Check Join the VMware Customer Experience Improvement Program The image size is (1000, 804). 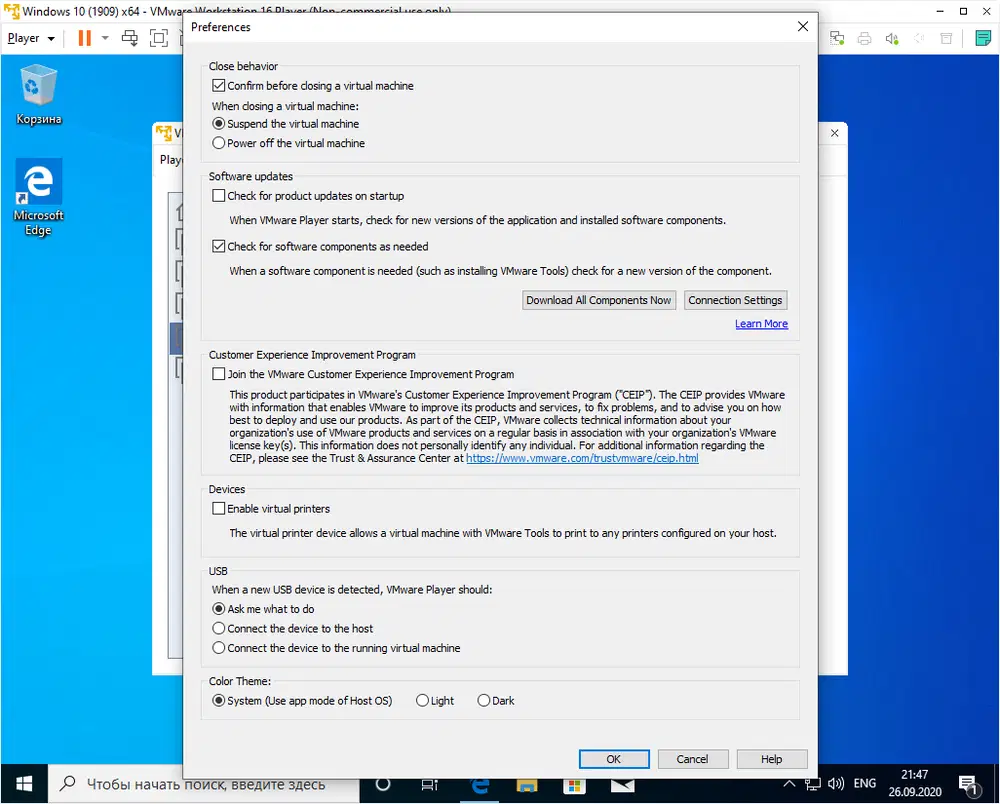coord(219,374)
